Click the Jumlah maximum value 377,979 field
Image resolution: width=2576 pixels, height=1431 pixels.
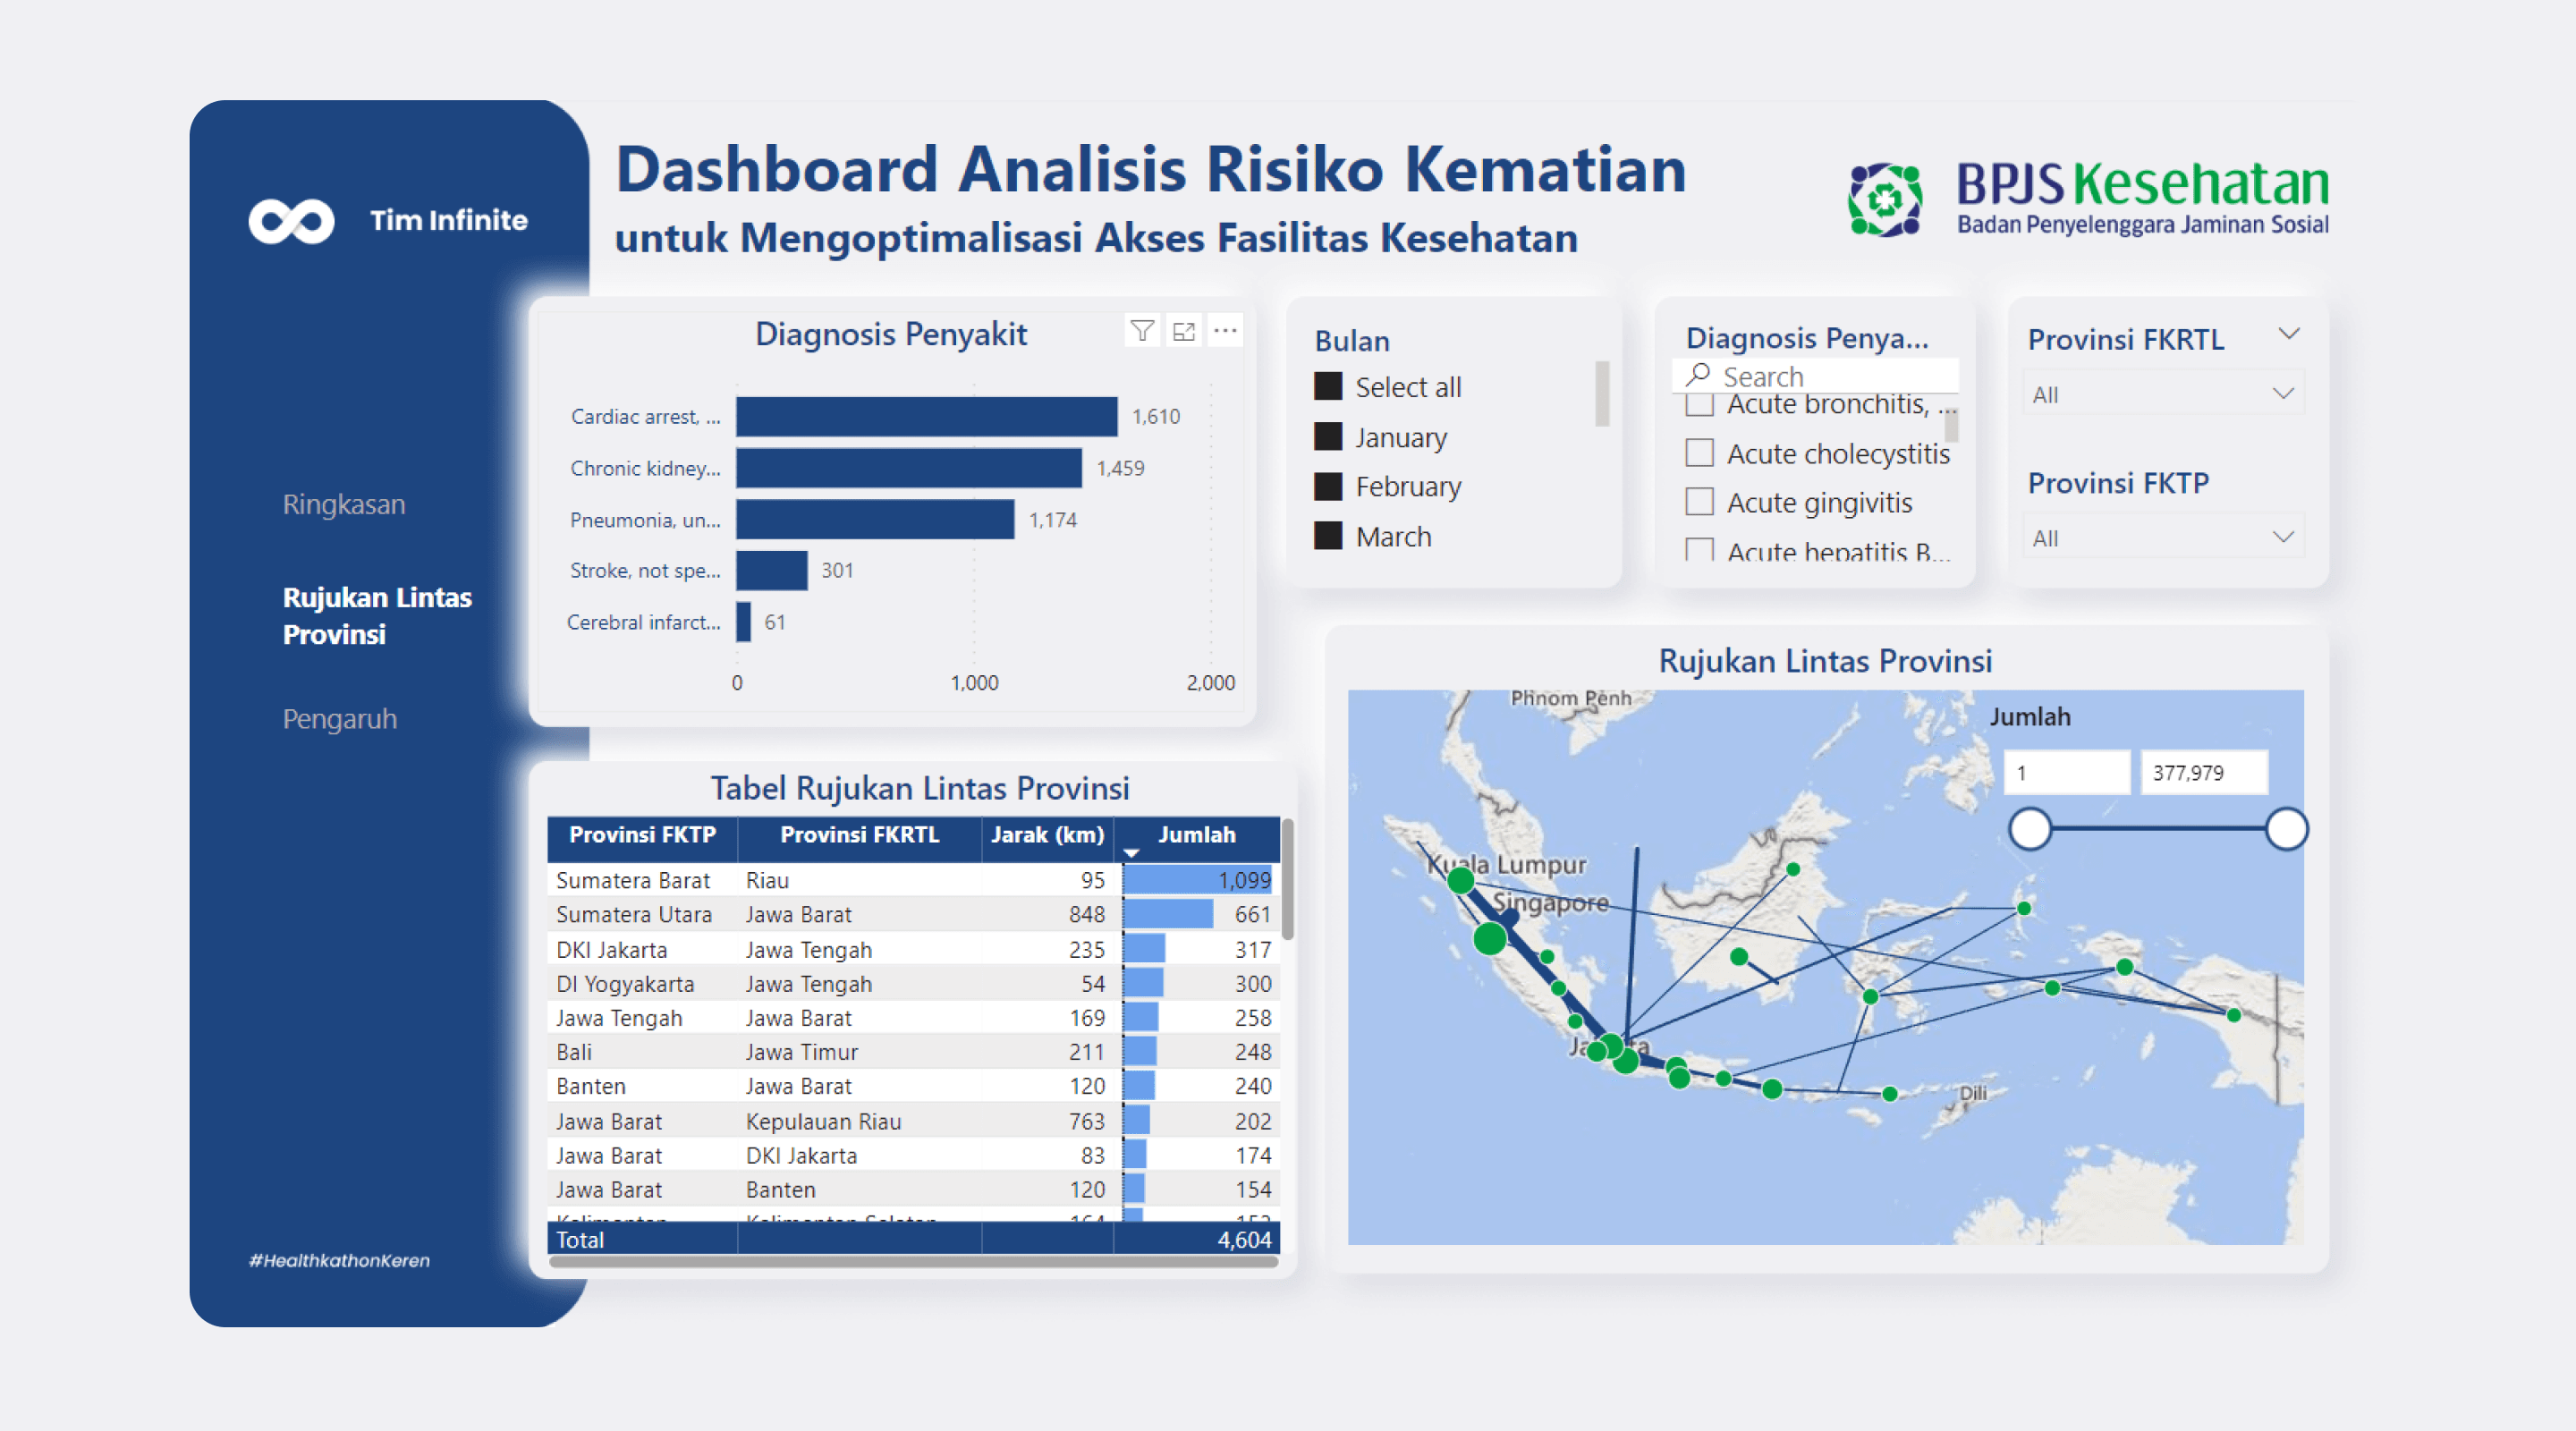tap(2203, 773)
